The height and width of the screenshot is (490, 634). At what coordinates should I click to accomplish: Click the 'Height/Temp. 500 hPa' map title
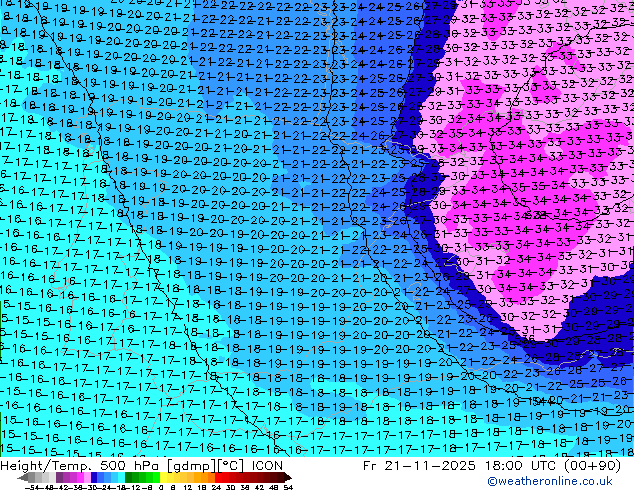pos(80,466)
